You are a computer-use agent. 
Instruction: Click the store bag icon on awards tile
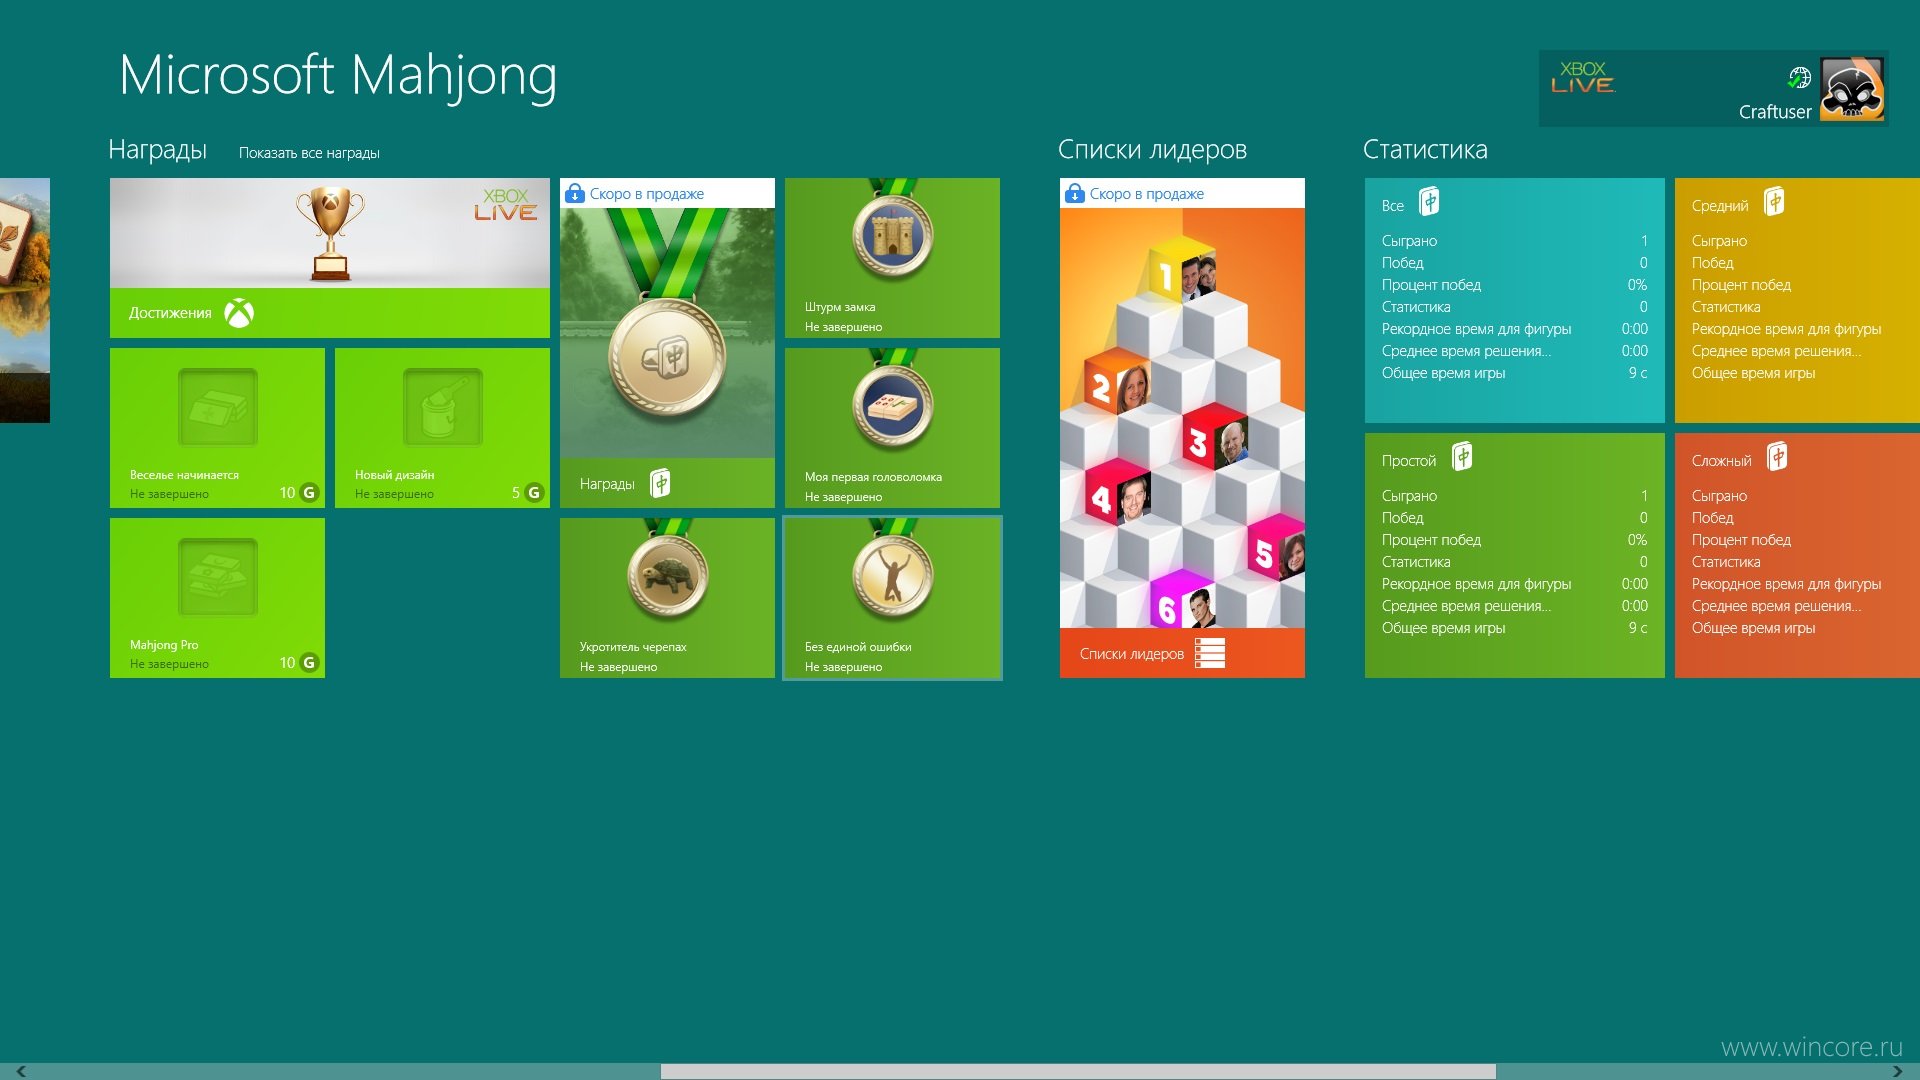[574, 193]
